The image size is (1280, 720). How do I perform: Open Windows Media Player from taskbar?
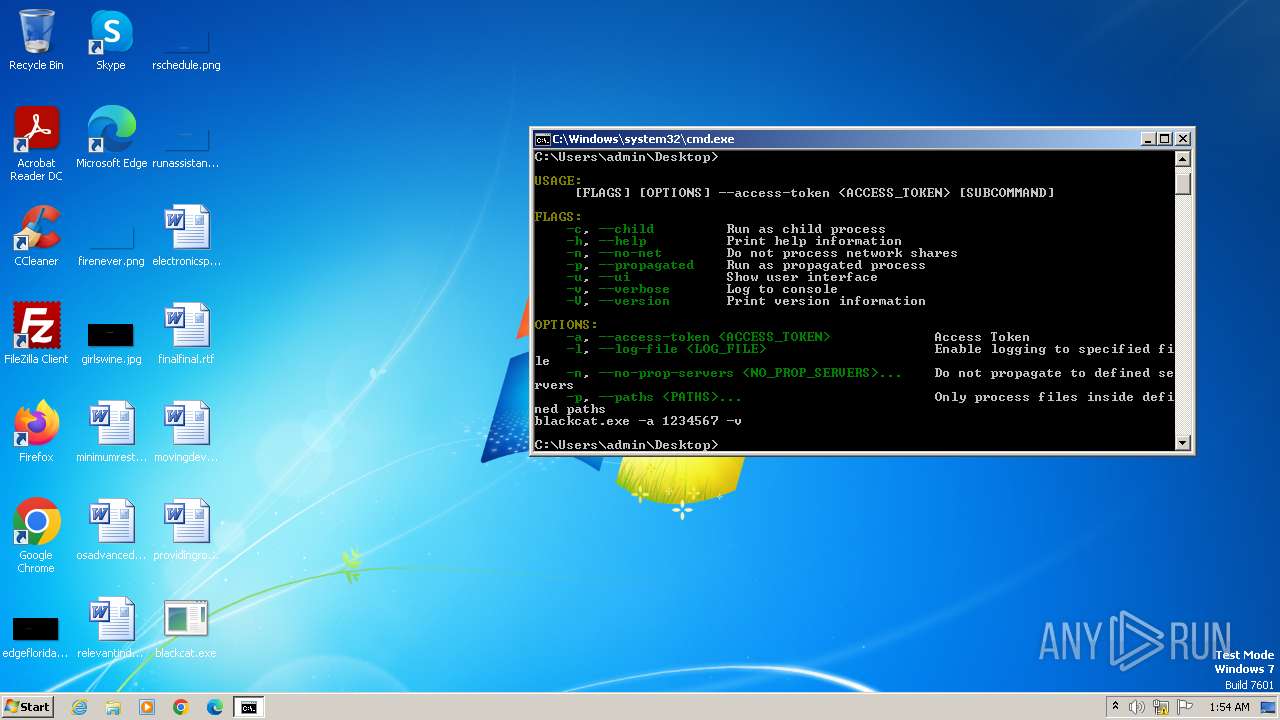point(147,707)
